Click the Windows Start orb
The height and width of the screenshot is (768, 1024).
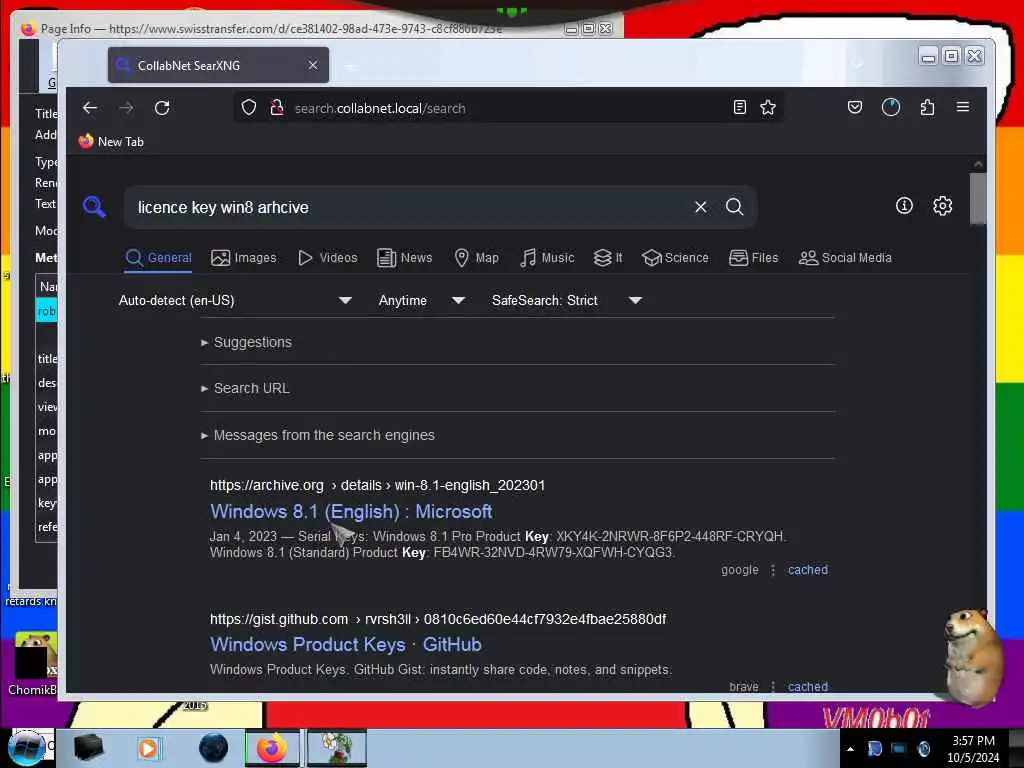pos(26,748)
